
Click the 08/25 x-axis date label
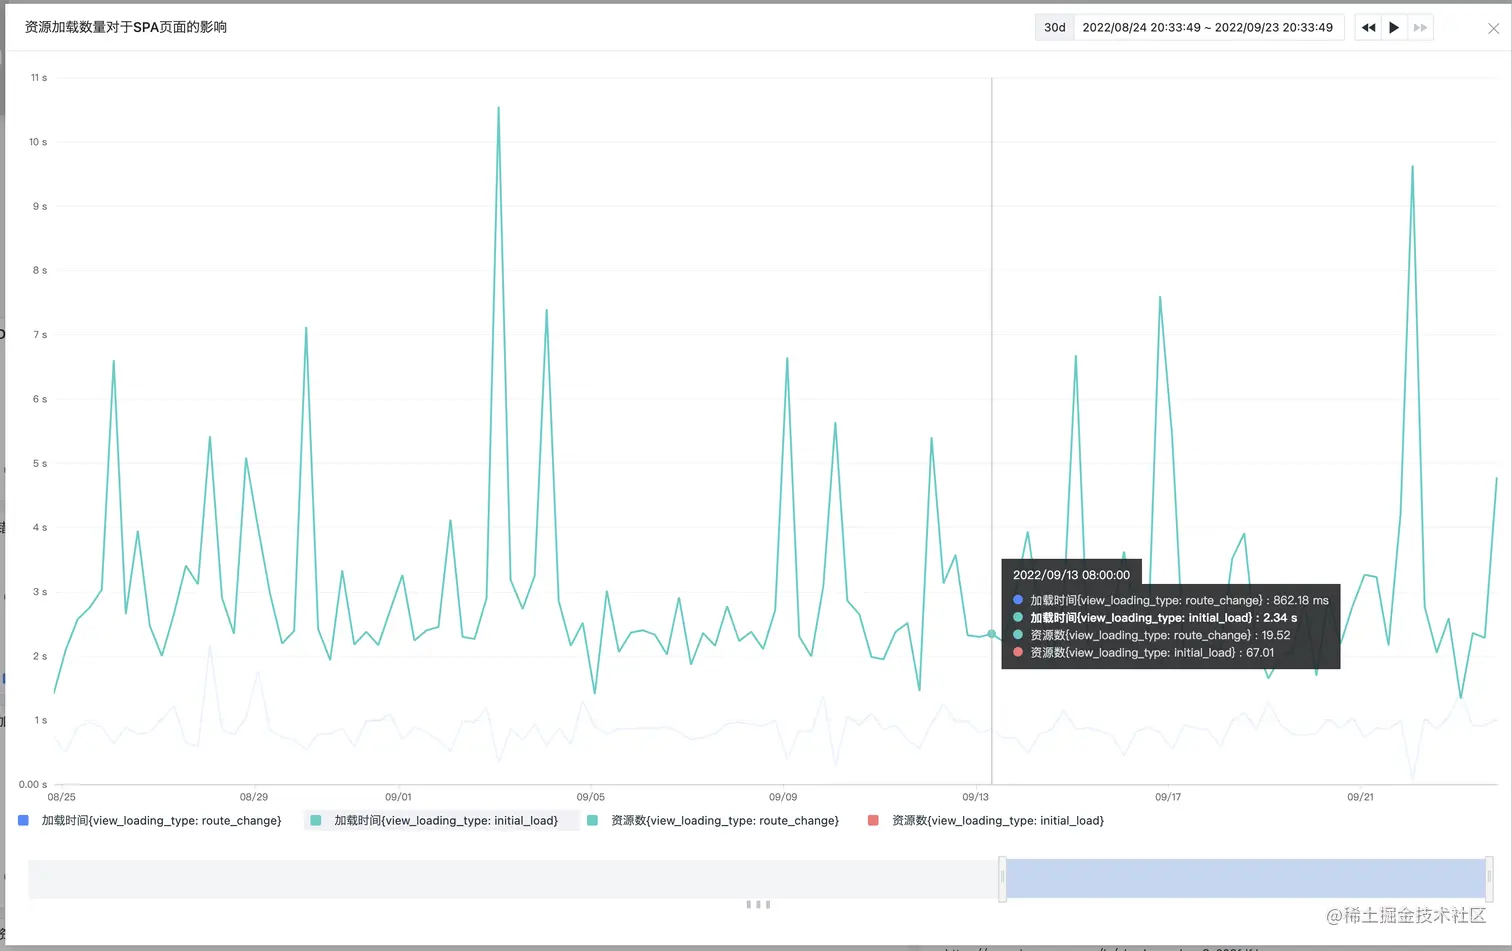[61, 797]
